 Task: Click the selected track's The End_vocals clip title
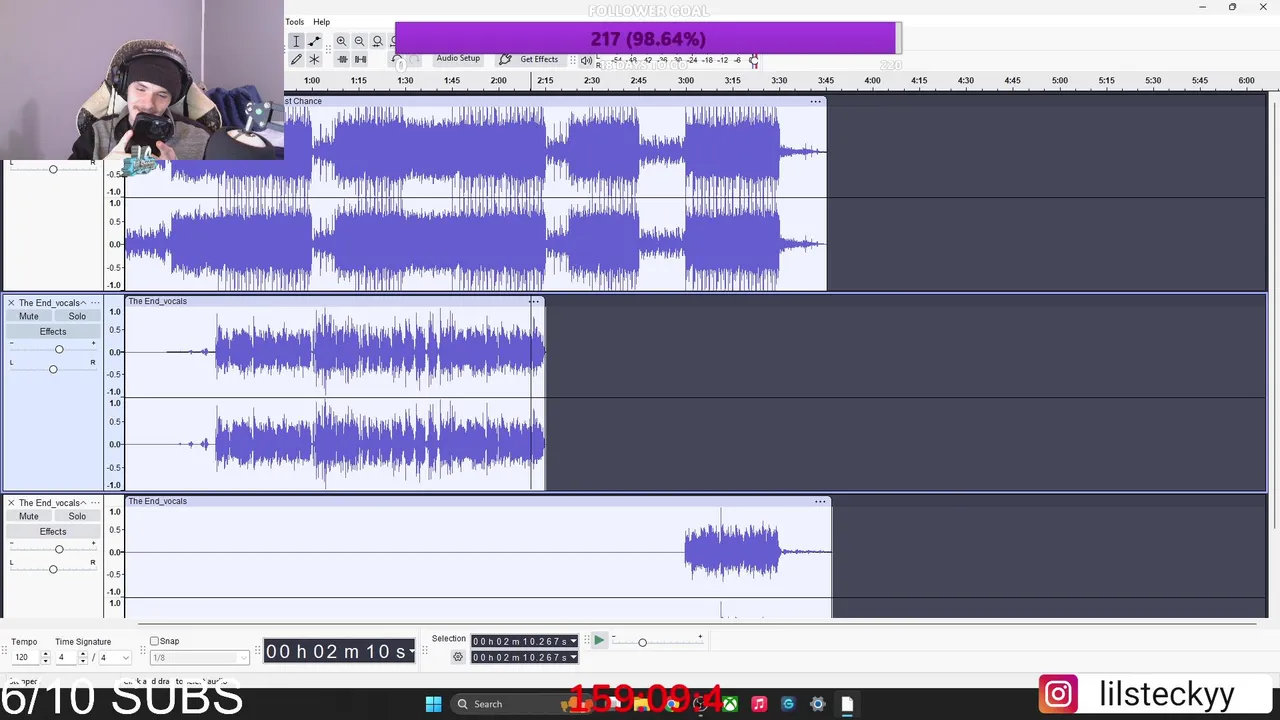click(157, 301)
